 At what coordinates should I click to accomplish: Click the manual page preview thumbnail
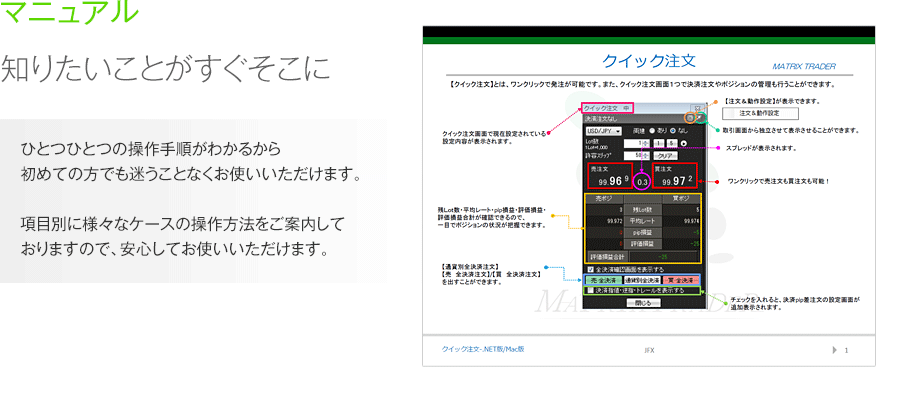tap(649, 196)
